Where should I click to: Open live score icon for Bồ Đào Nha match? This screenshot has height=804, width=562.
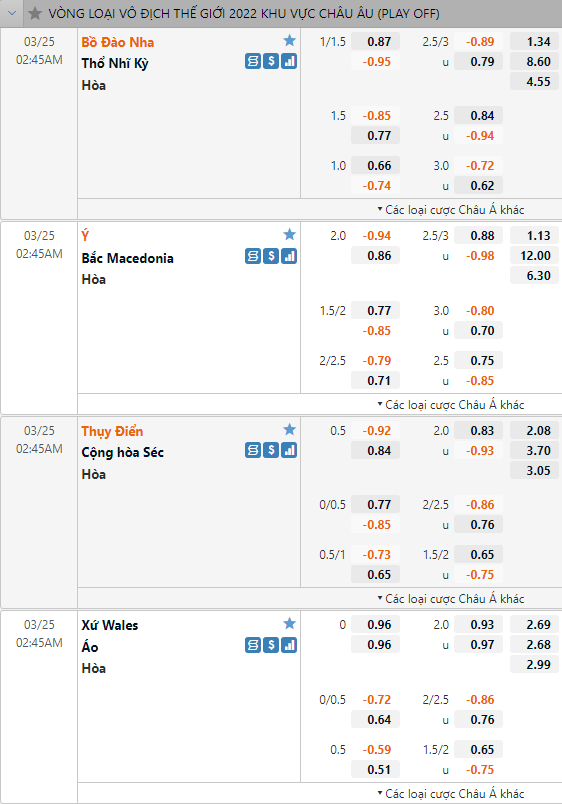(253, 62)
